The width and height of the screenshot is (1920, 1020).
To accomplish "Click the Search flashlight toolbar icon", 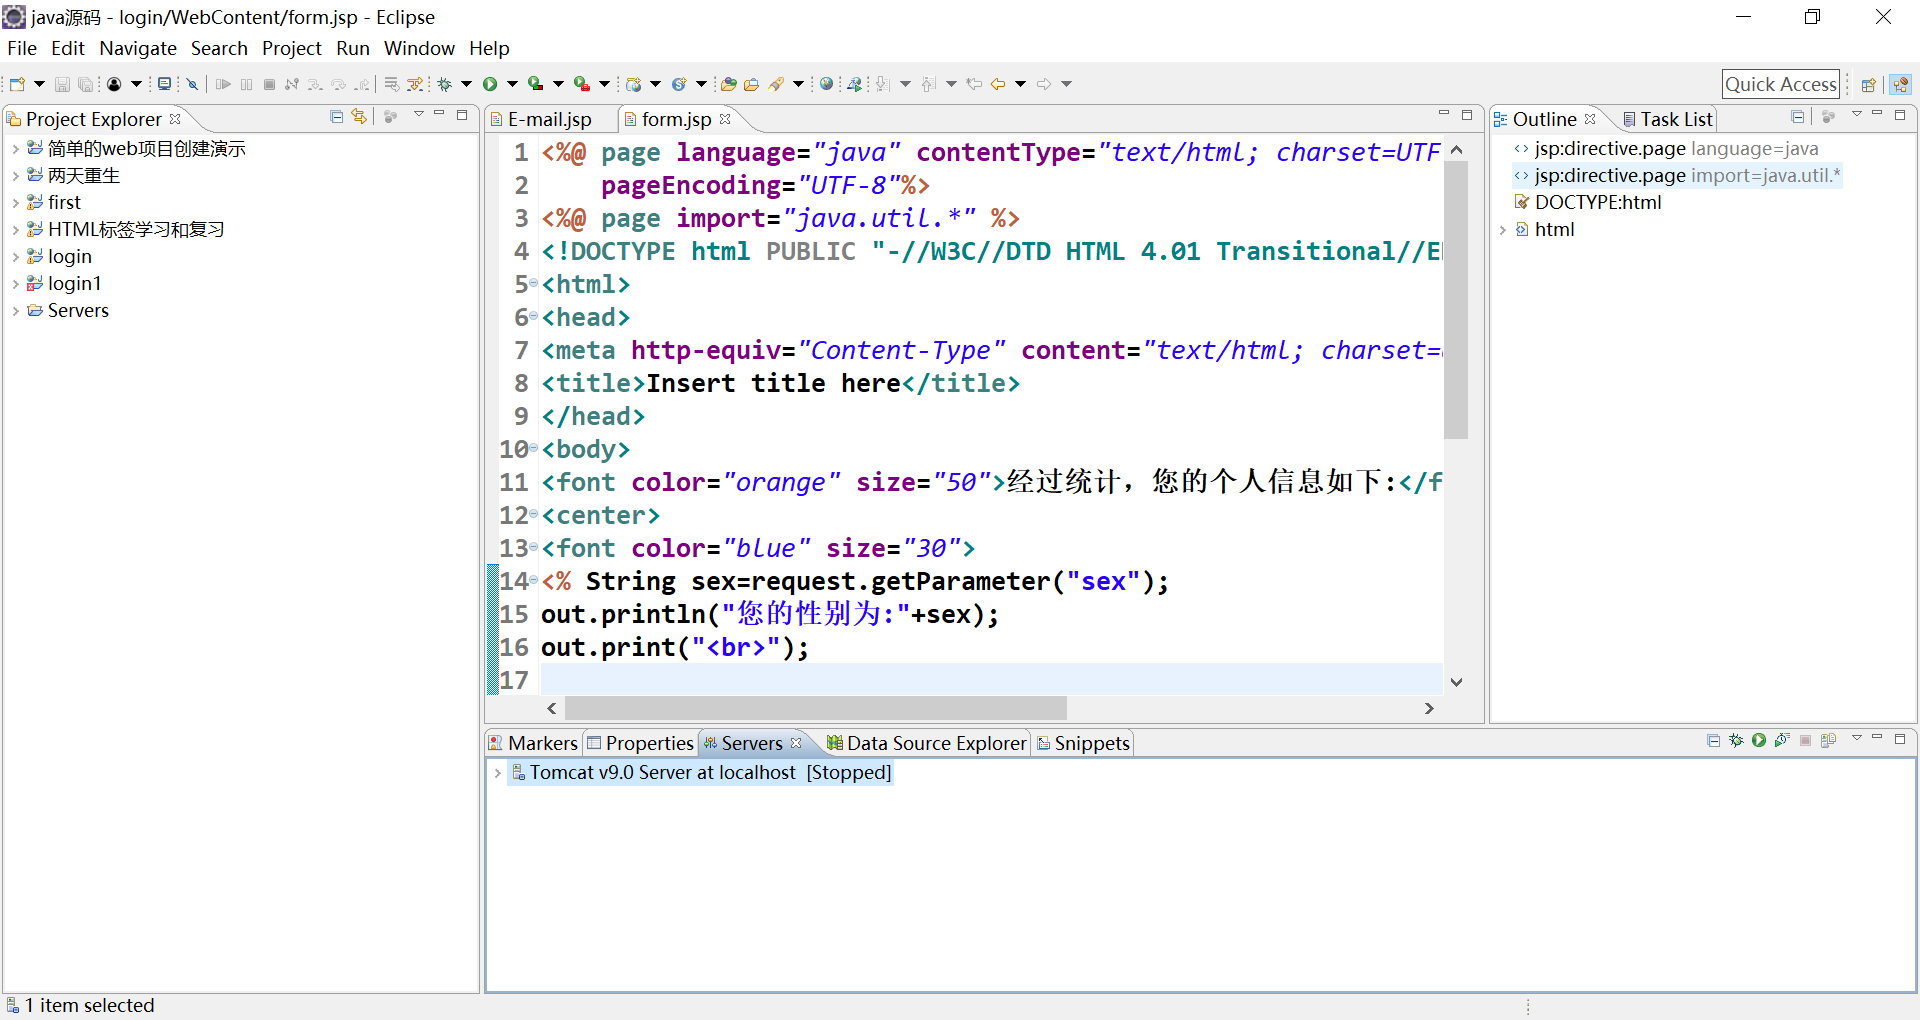I will pos(776,84).
